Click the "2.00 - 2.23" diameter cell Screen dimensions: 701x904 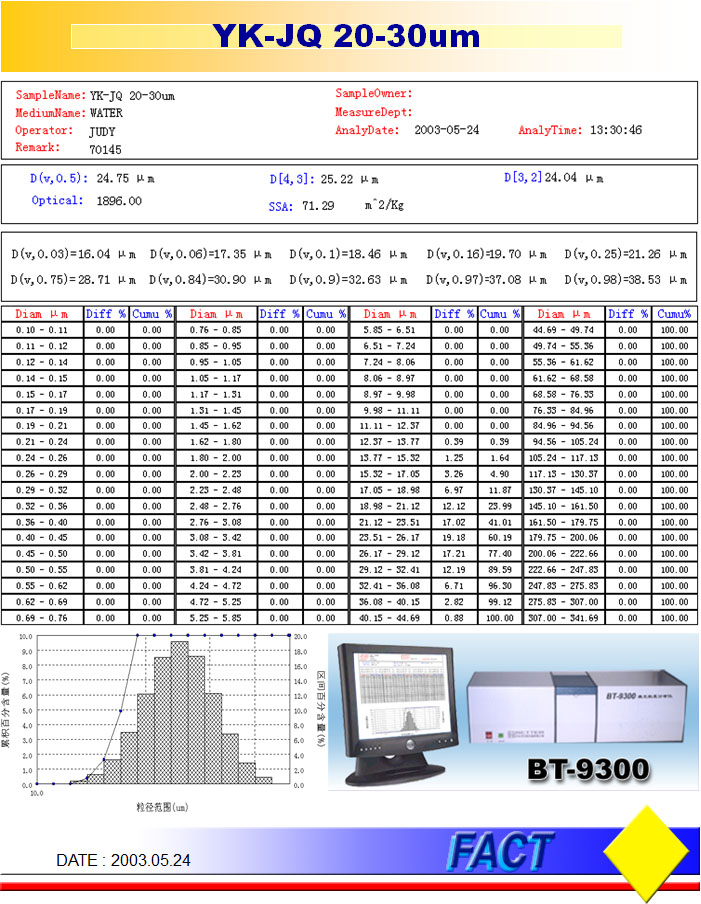click(x=216, y=474)
